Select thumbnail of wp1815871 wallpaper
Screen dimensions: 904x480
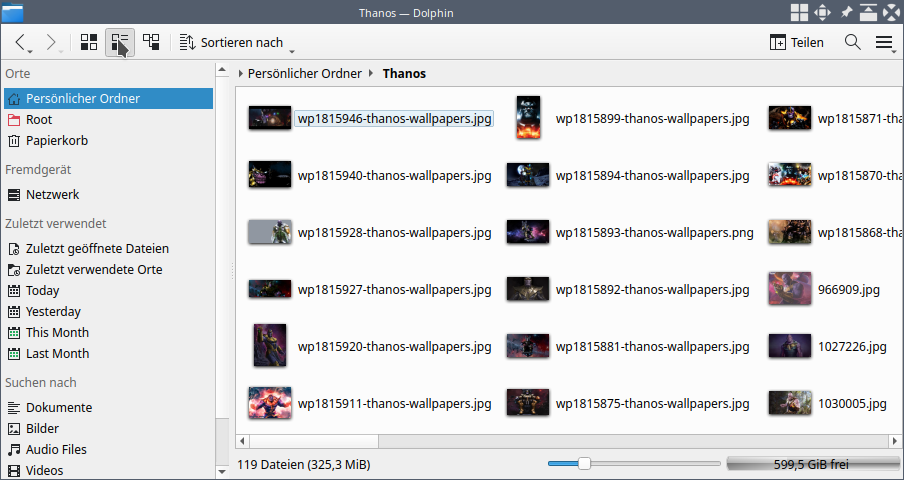(790, 118)
